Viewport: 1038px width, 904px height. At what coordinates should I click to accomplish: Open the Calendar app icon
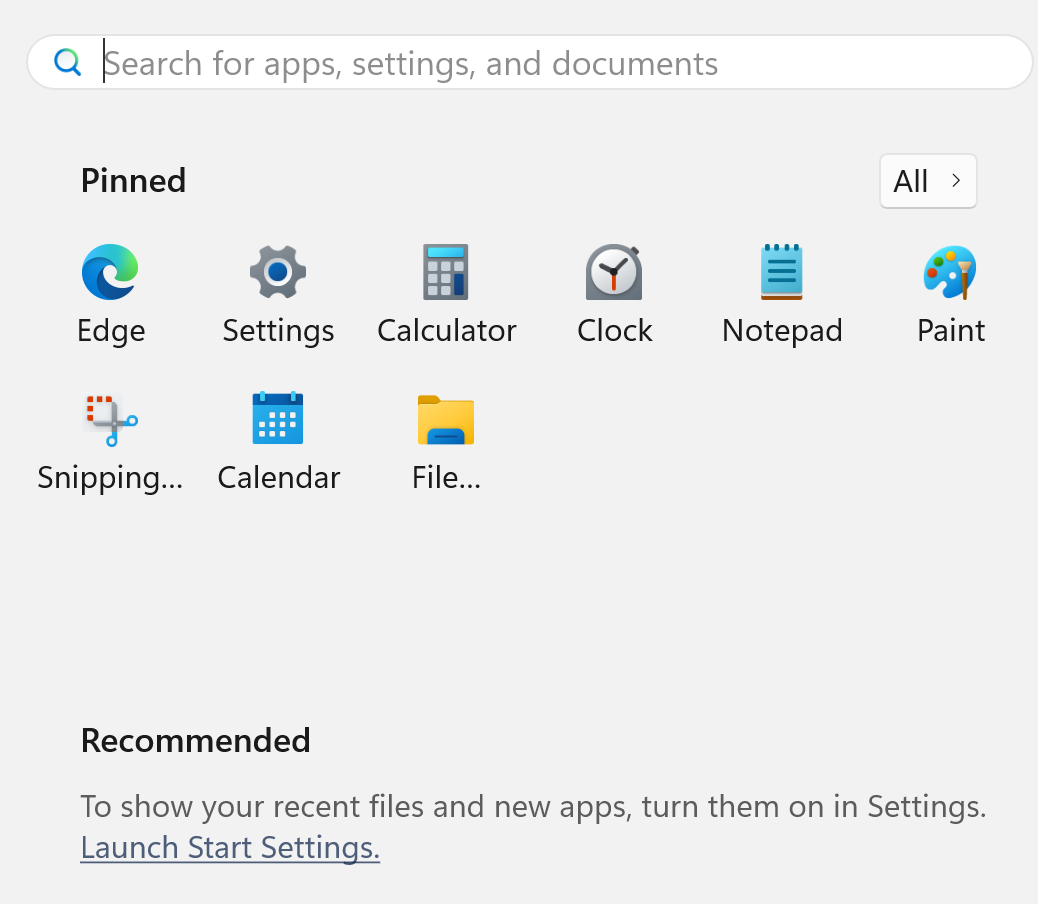278,419
